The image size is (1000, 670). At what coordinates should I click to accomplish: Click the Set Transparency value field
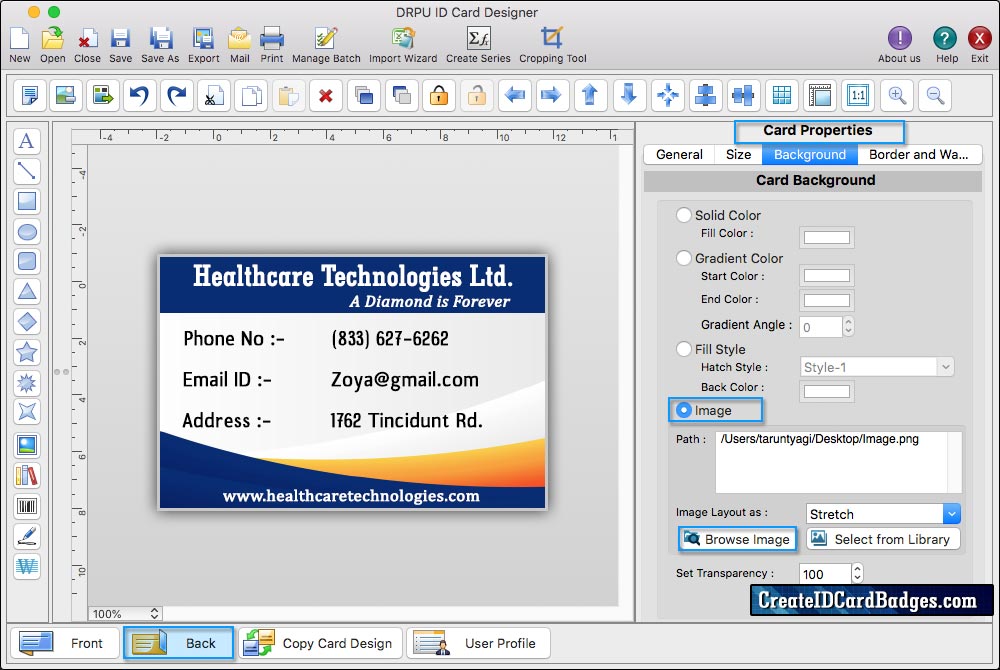[825, 574]
